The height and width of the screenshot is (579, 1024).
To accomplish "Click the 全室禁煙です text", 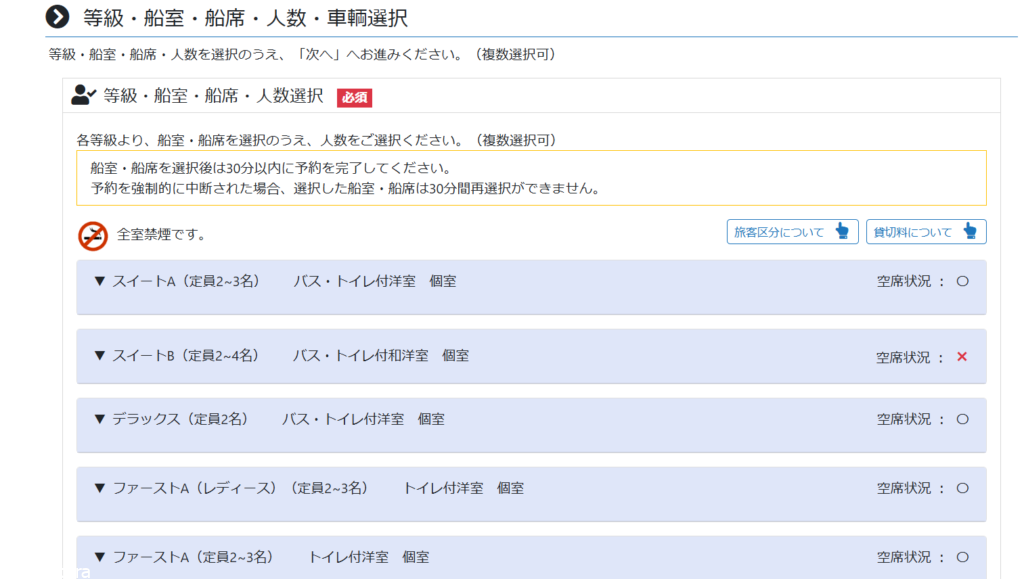I will click(161, 235).
